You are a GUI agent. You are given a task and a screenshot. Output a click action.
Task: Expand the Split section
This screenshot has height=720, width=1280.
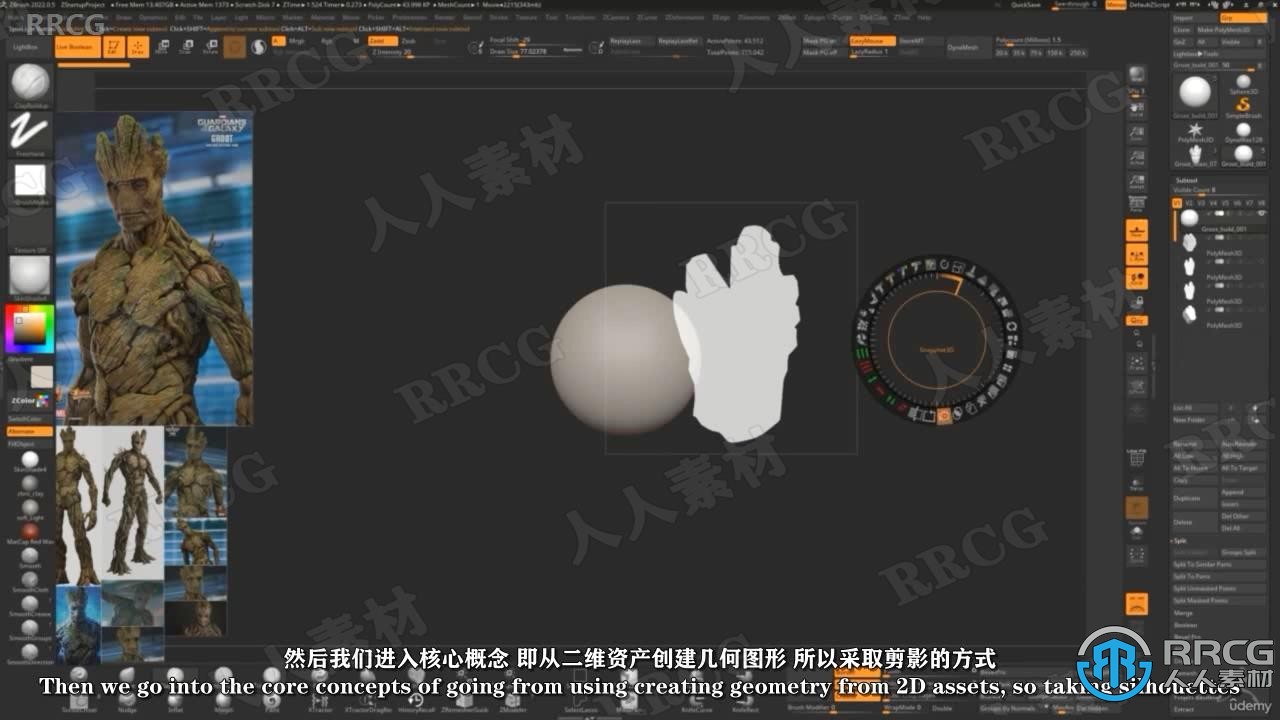1182,540
